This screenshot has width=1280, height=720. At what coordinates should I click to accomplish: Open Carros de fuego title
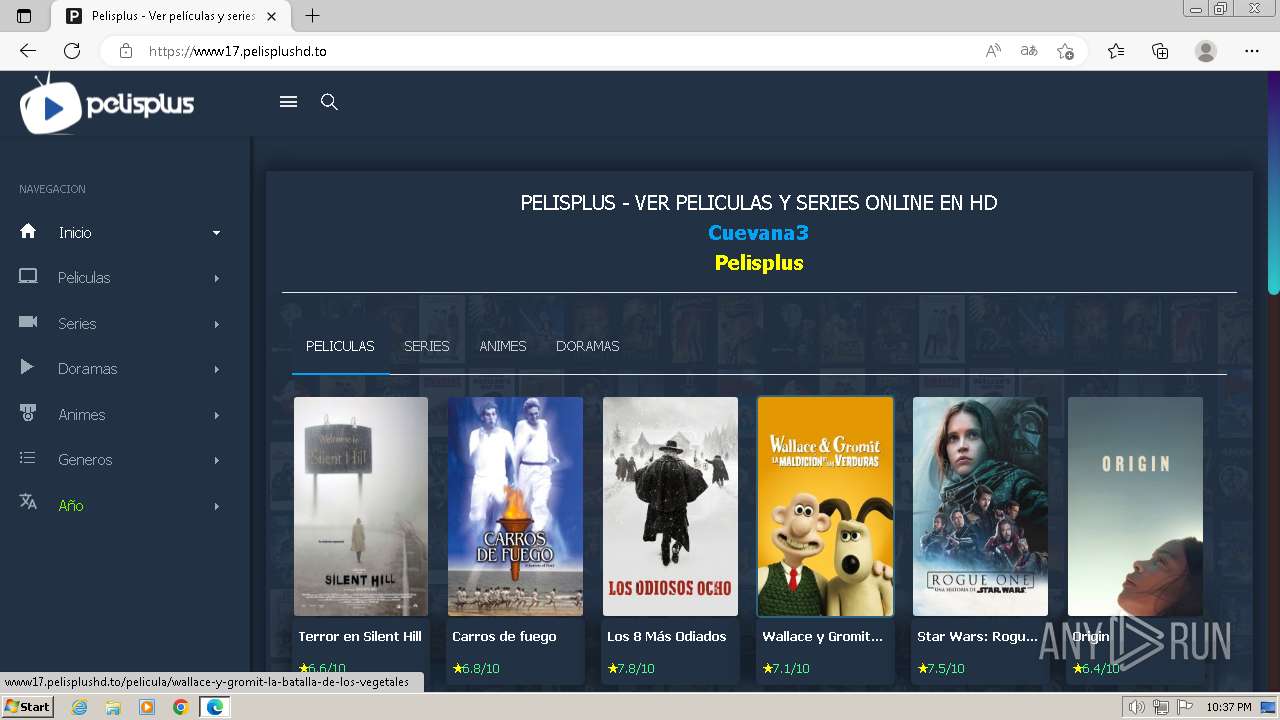pos(504,636)
